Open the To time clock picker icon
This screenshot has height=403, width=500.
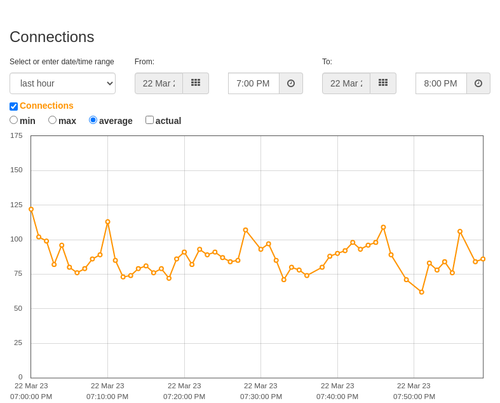pyautogui.click(x=478, y=83)
